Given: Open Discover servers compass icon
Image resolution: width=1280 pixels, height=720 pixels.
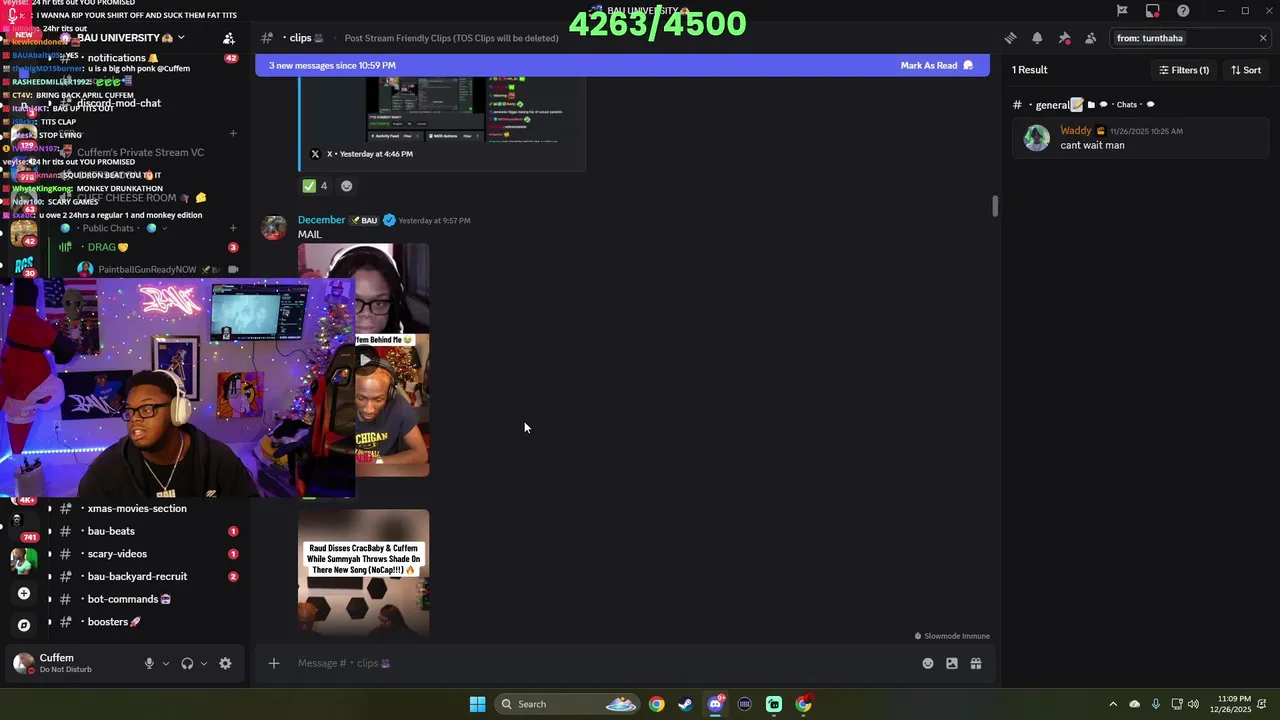Looking at the screenshot, I should 24,625.
